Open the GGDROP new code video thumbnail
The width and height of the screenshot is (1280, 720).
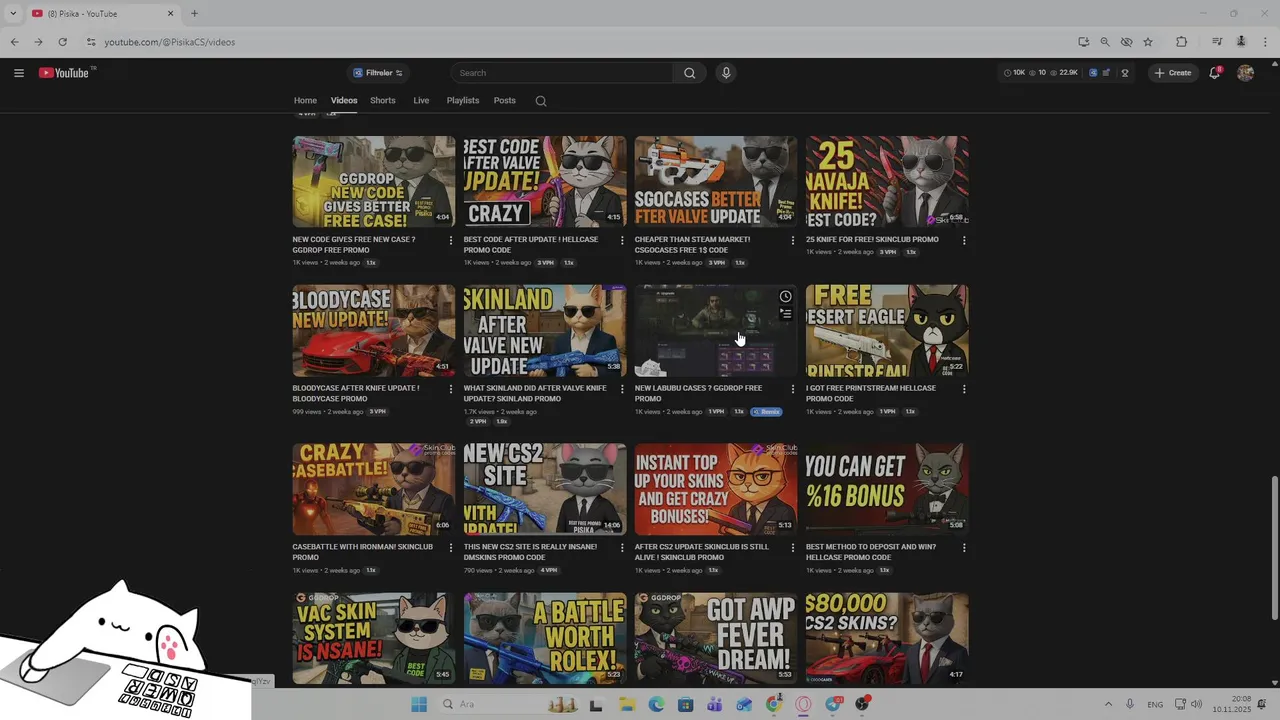coord(374,181)
